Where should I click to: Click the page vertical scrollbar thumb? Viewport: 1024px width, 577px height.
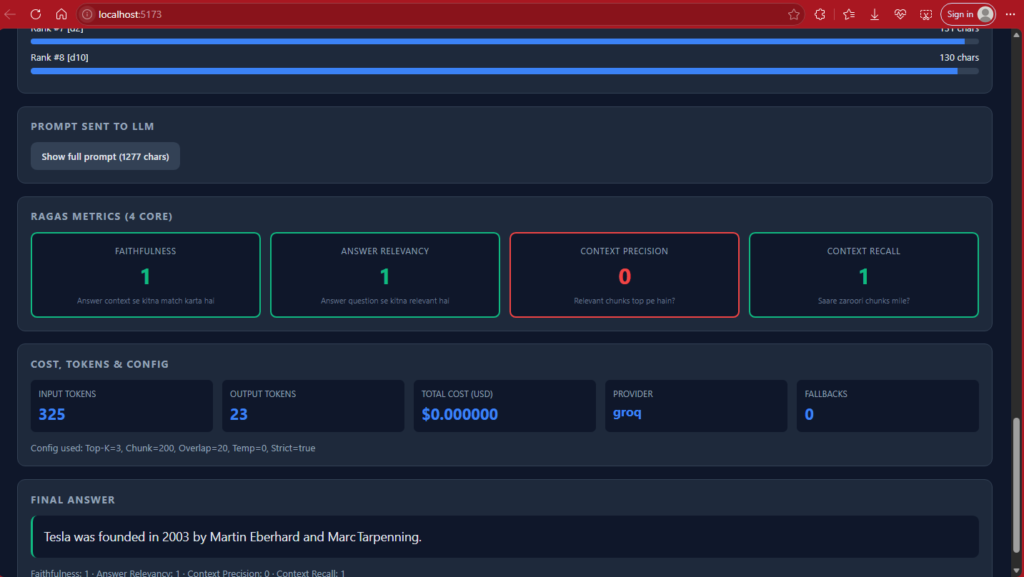1016,486
